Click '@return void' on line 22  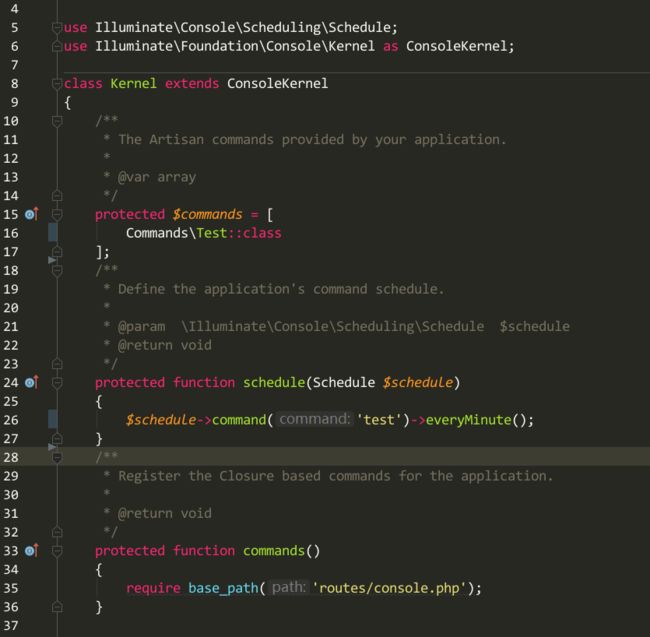[165, 345]
